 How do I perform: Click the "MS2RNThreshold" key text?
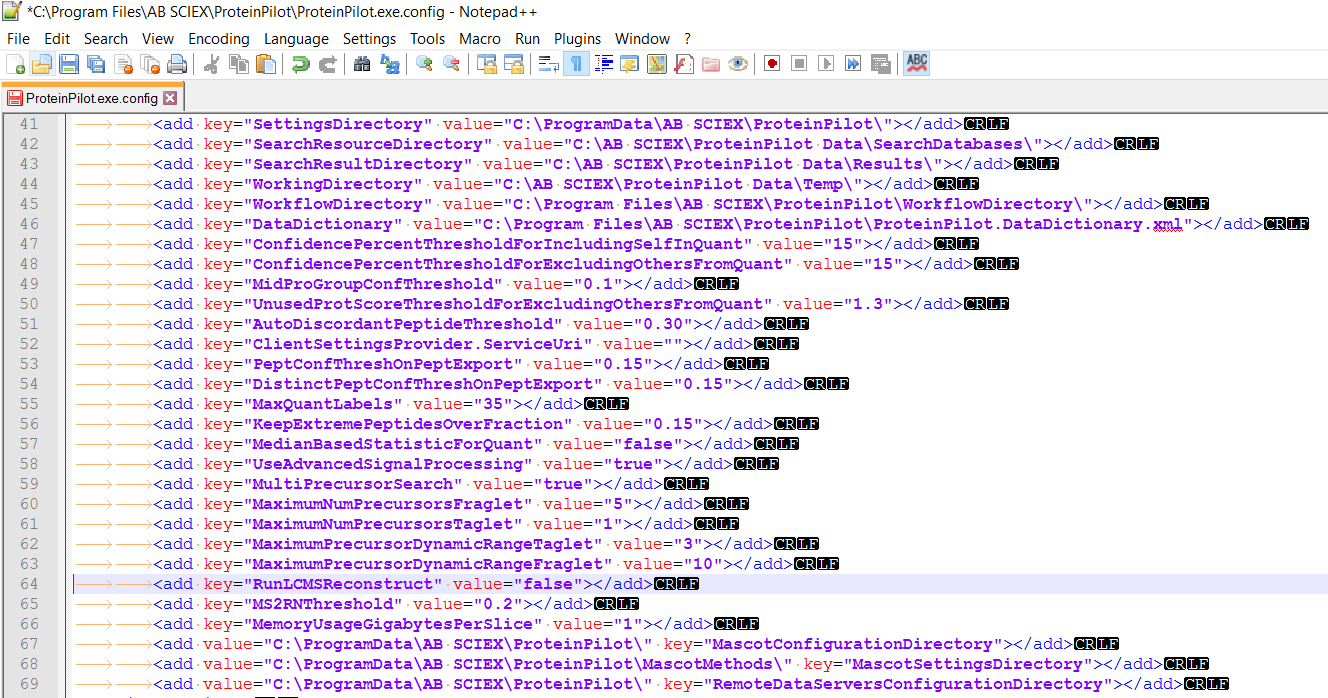(x=323, y=604)
